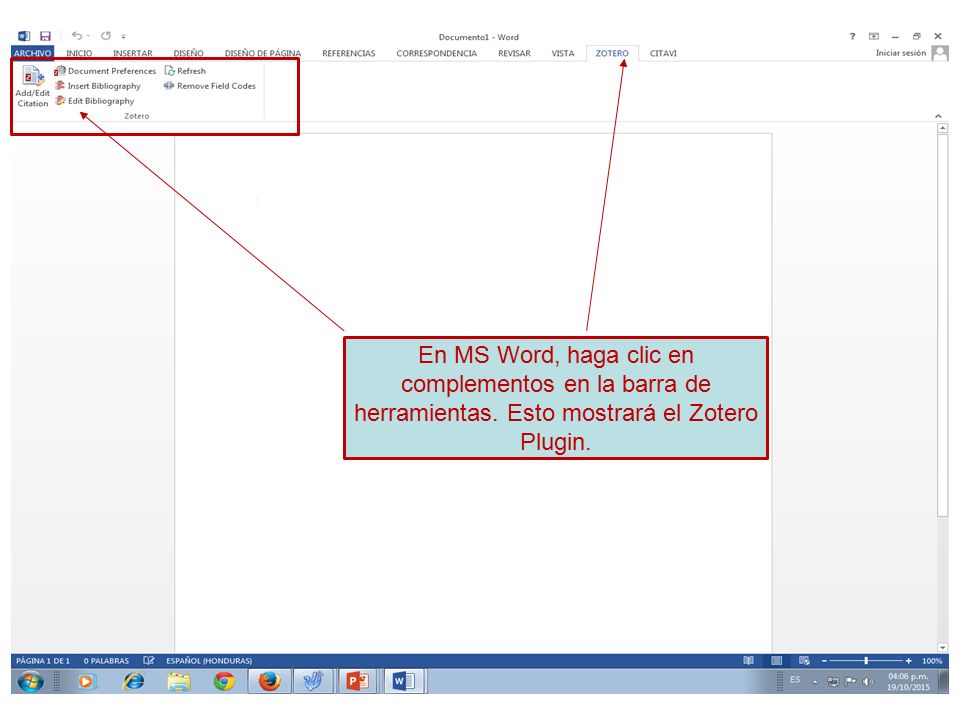The width and height of the screenshot is (960, 720).
Task: Open the proofing check icon in the status bar
Action: tap(149, 661)
